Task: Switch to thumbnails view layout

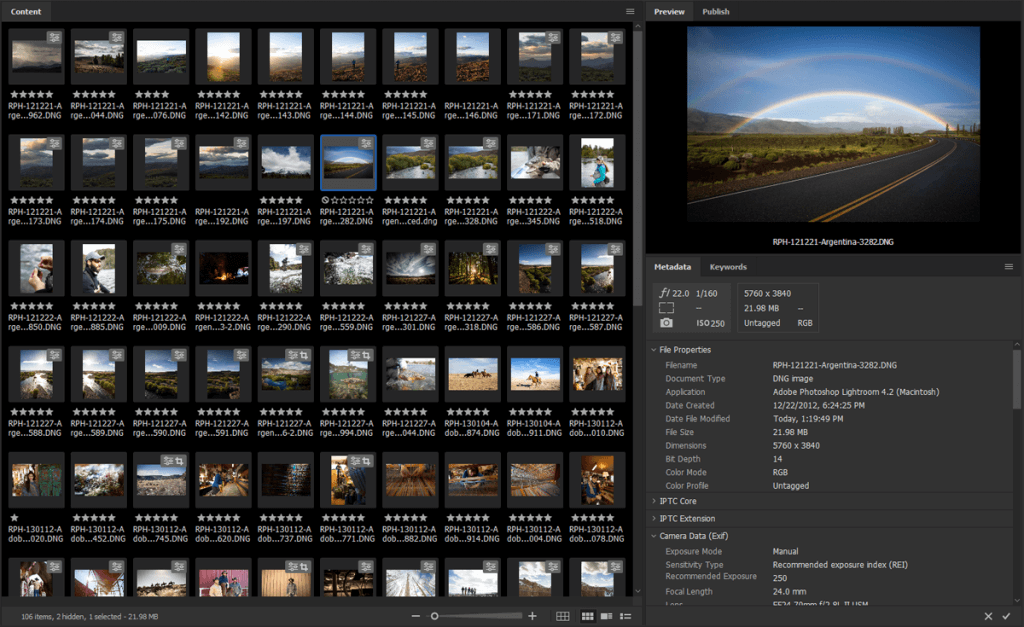Action: pos(587,616)
